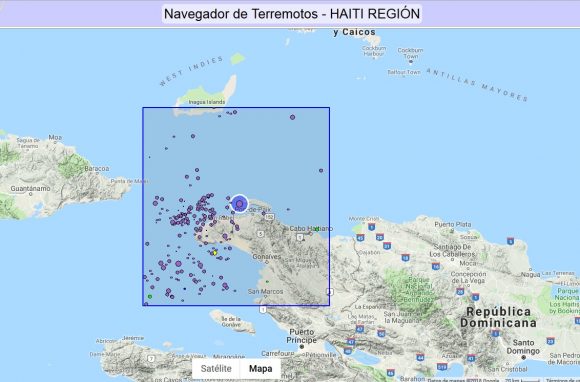580x382 pixels.
Task: Click the Balfour Town label
Action: coord(404,72)
